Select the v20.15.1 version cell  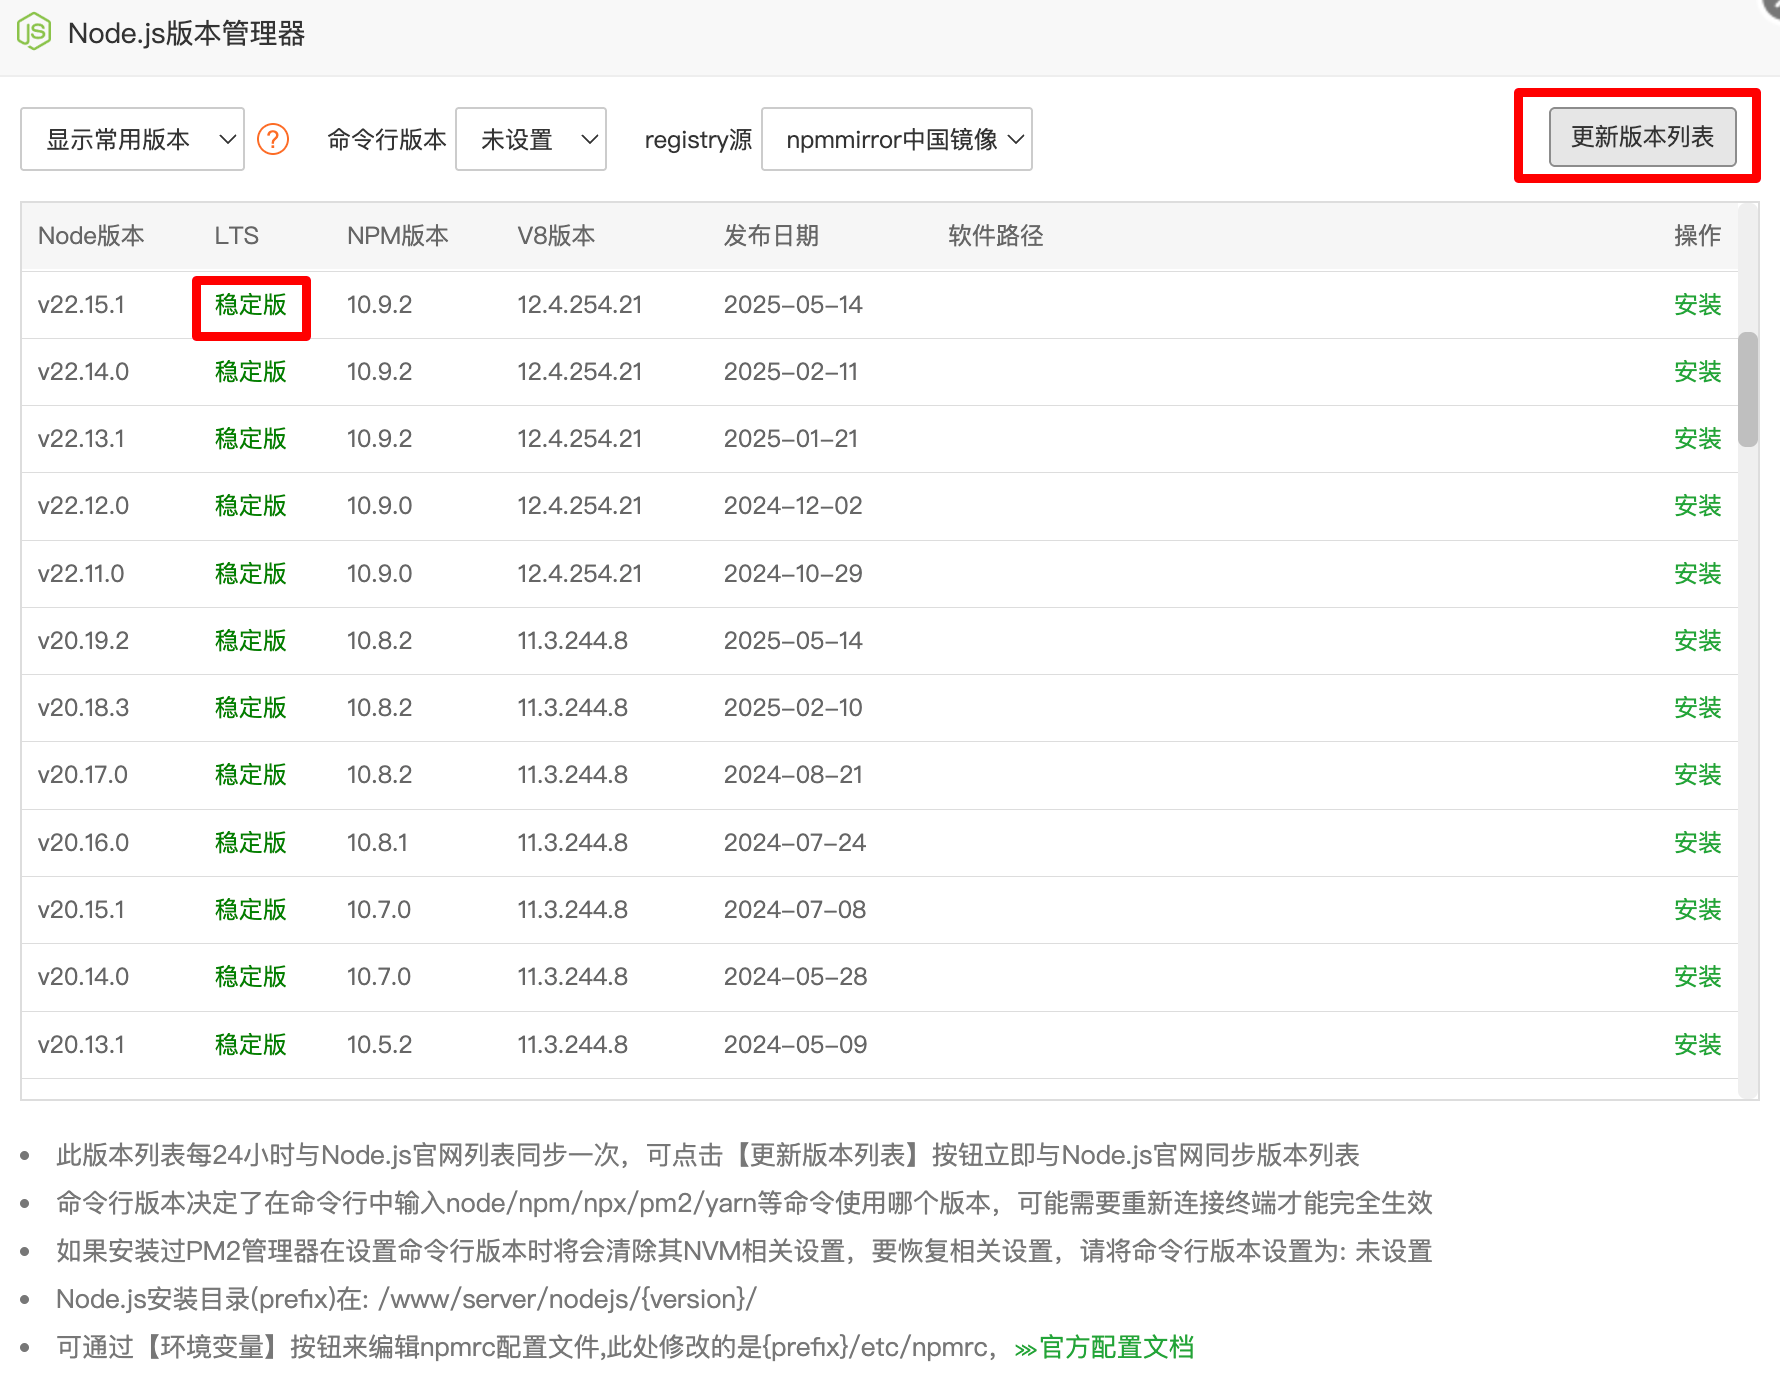(x=82, y=910)
